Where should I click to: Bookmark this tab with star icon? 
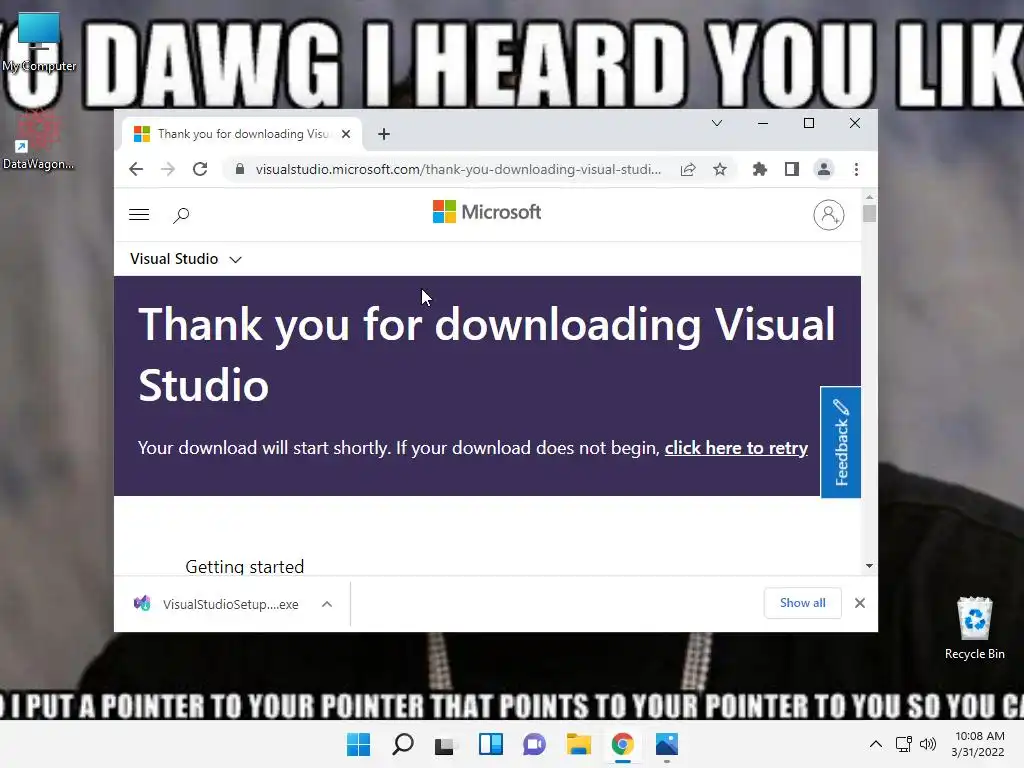pos(720,170)
